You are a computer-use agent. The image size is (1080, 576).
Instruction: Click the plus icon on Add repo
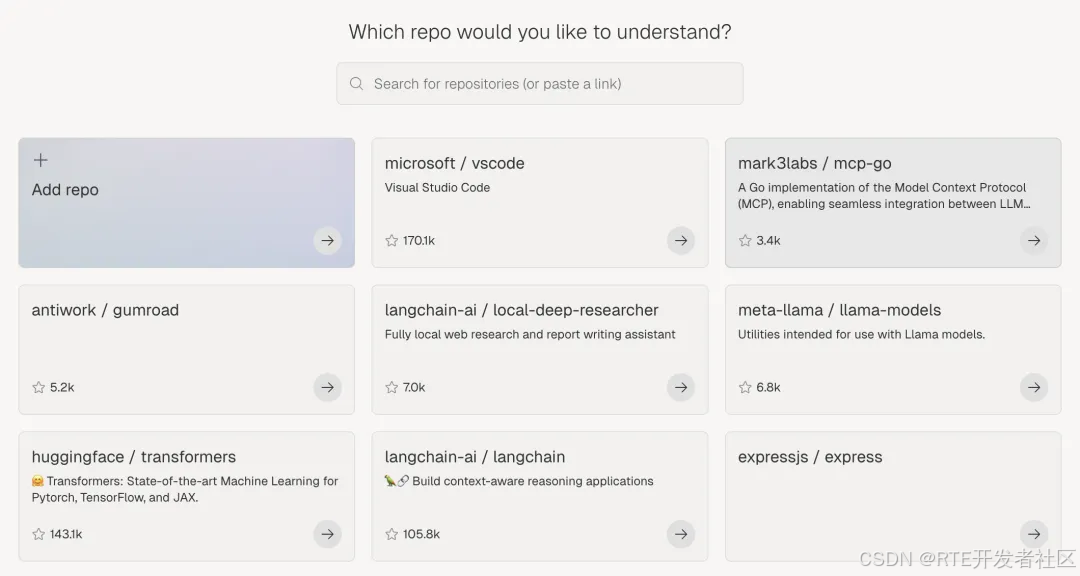pyautogui.click(x=41, y=160)
